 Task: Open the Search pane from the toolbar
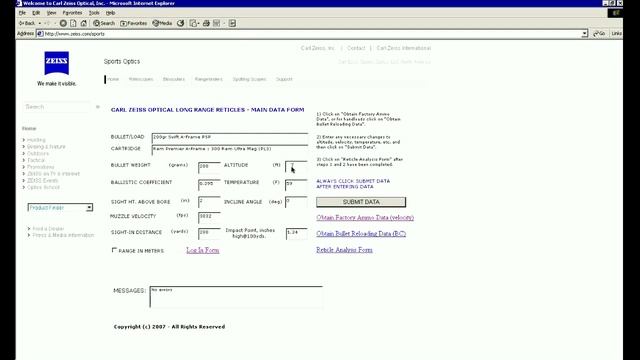[104, 23]
